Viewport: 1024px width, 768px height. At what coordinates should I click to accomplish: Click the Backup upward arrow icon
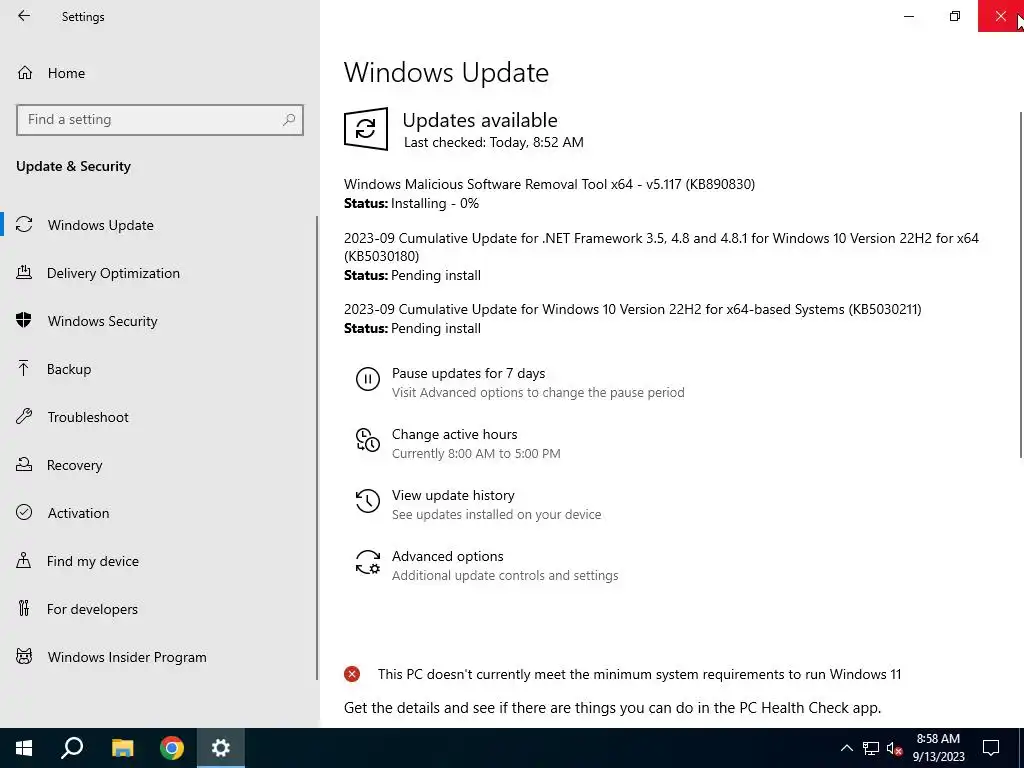pyautogui.click(x=24, y=368)
